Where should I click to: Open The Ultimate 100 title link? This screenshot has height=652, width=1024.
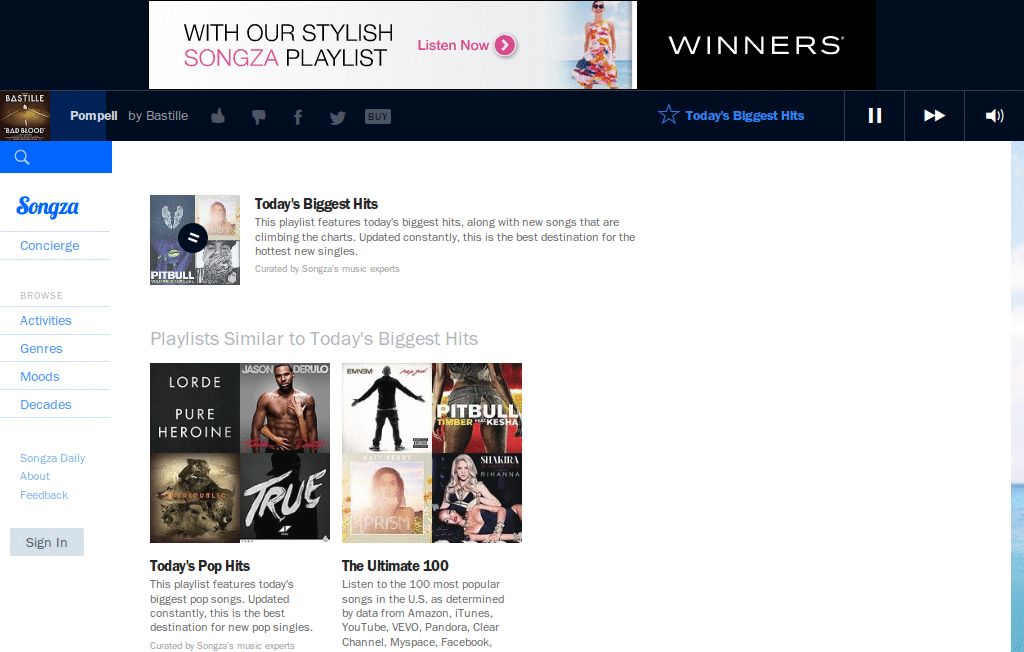click(395, 566)
